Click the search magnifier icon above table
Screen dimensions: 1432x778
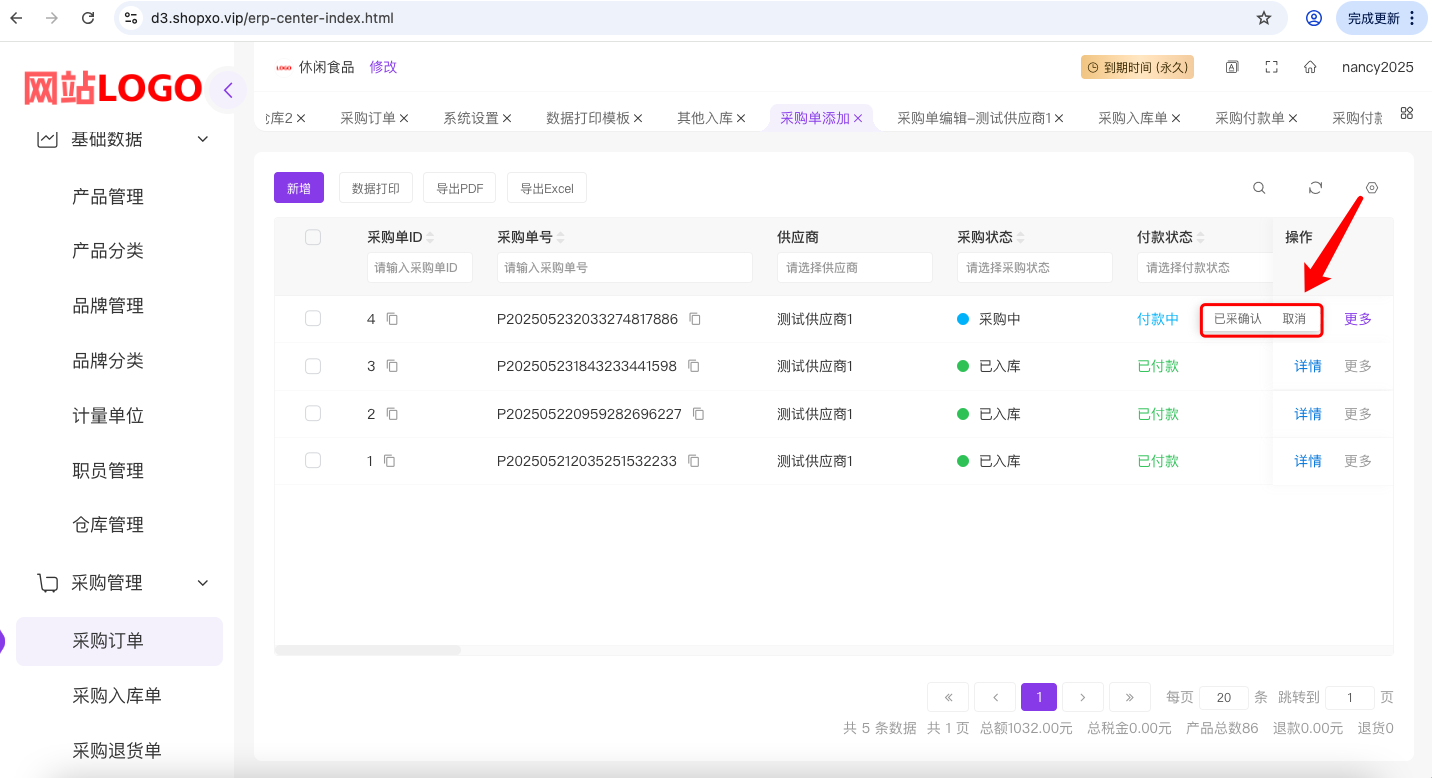coord(1259,188)
